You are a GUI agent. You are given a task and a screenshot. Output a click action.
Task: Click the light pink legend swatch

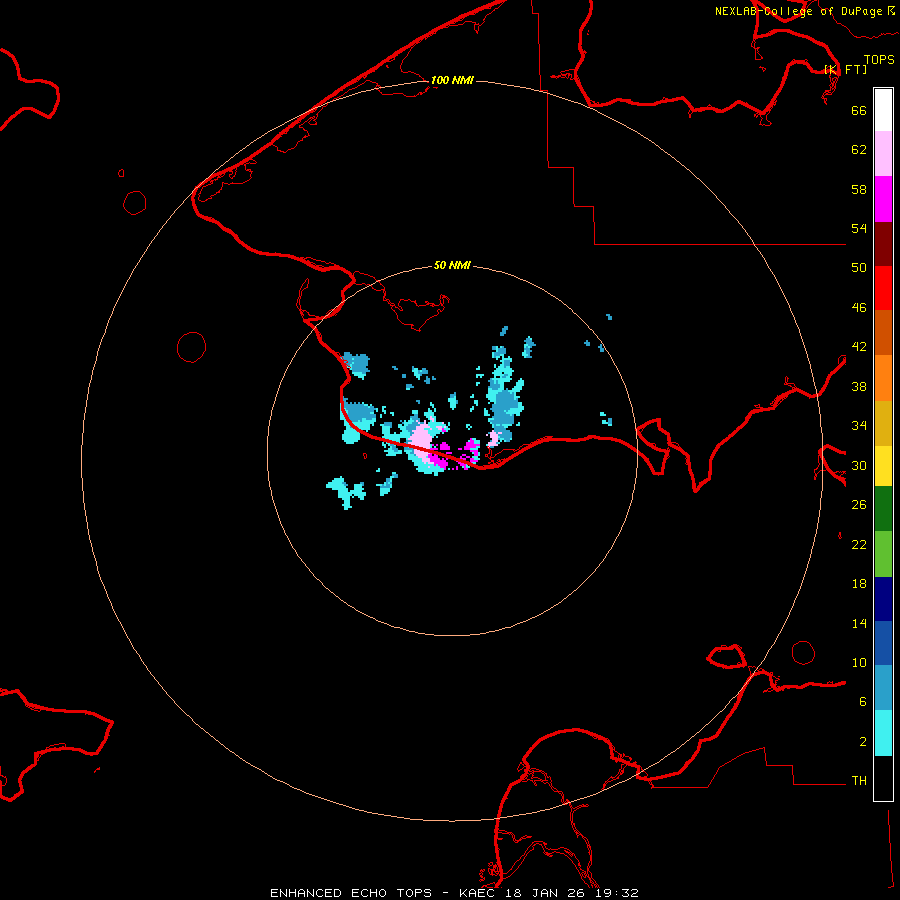(x=883, y=153)
